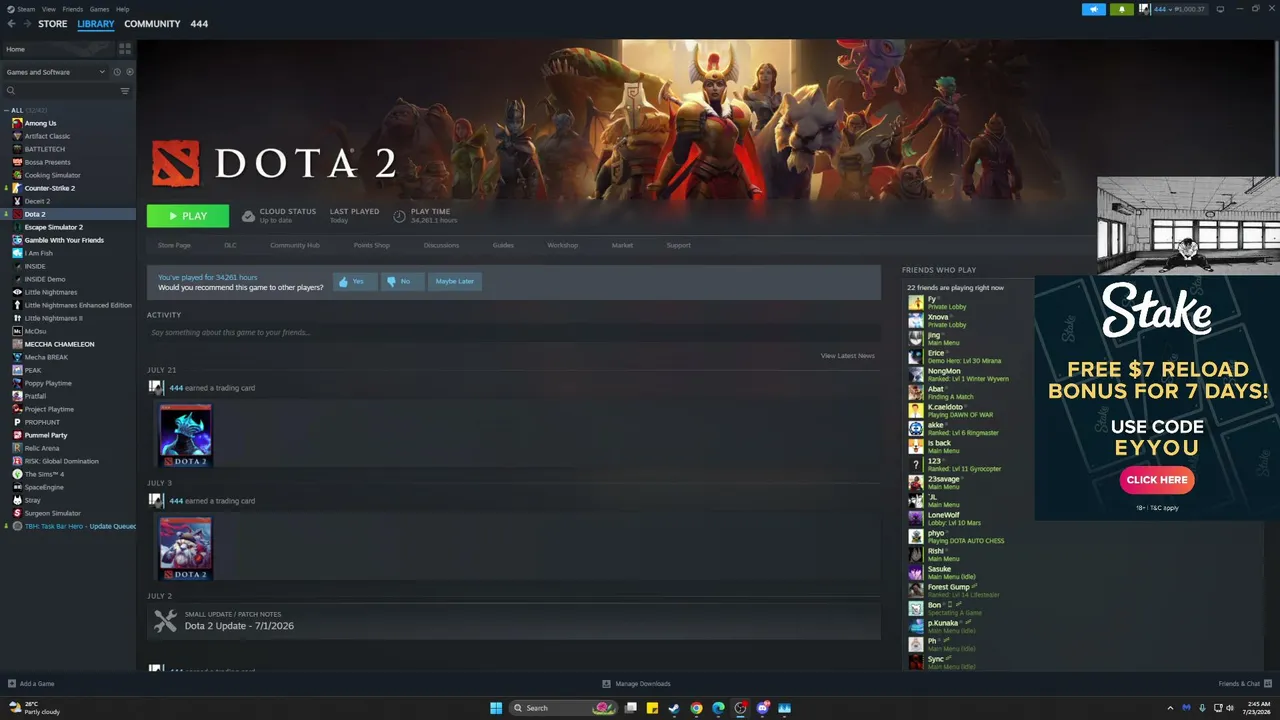The height and width of the screenshot is (720, 1280).
Task: Open advanced library filter options
Action: point(125,91)
